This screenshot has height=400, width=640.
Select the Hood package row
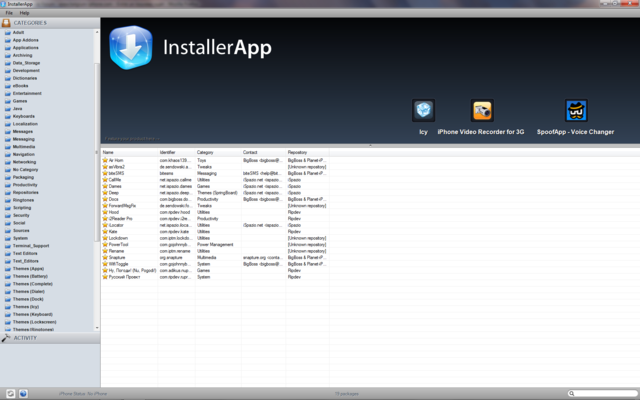[215, 212]
